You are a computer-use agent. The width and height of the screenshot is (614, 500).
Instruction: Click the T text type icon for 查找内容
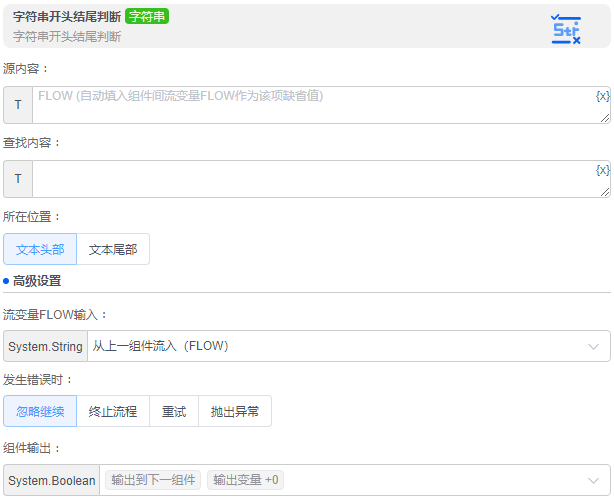(x=18, y=179)
